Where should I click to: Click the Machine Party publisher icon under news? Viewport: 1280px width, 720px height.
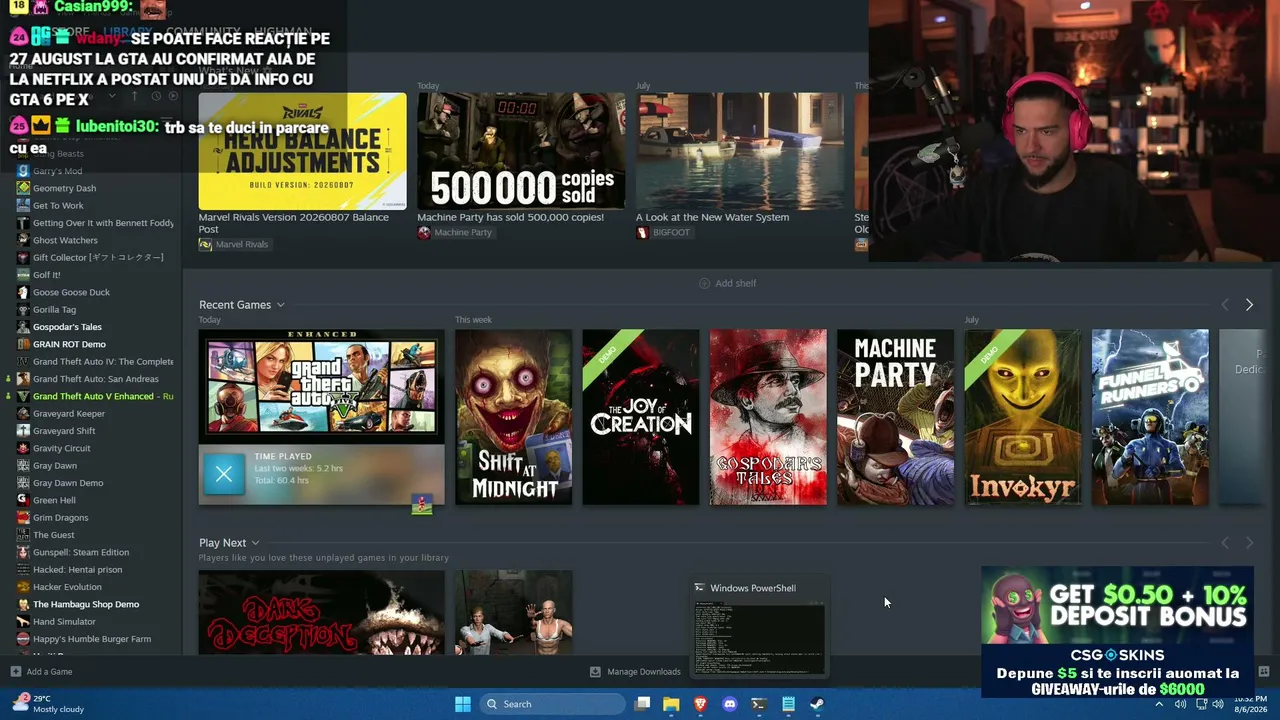(424, 233)
